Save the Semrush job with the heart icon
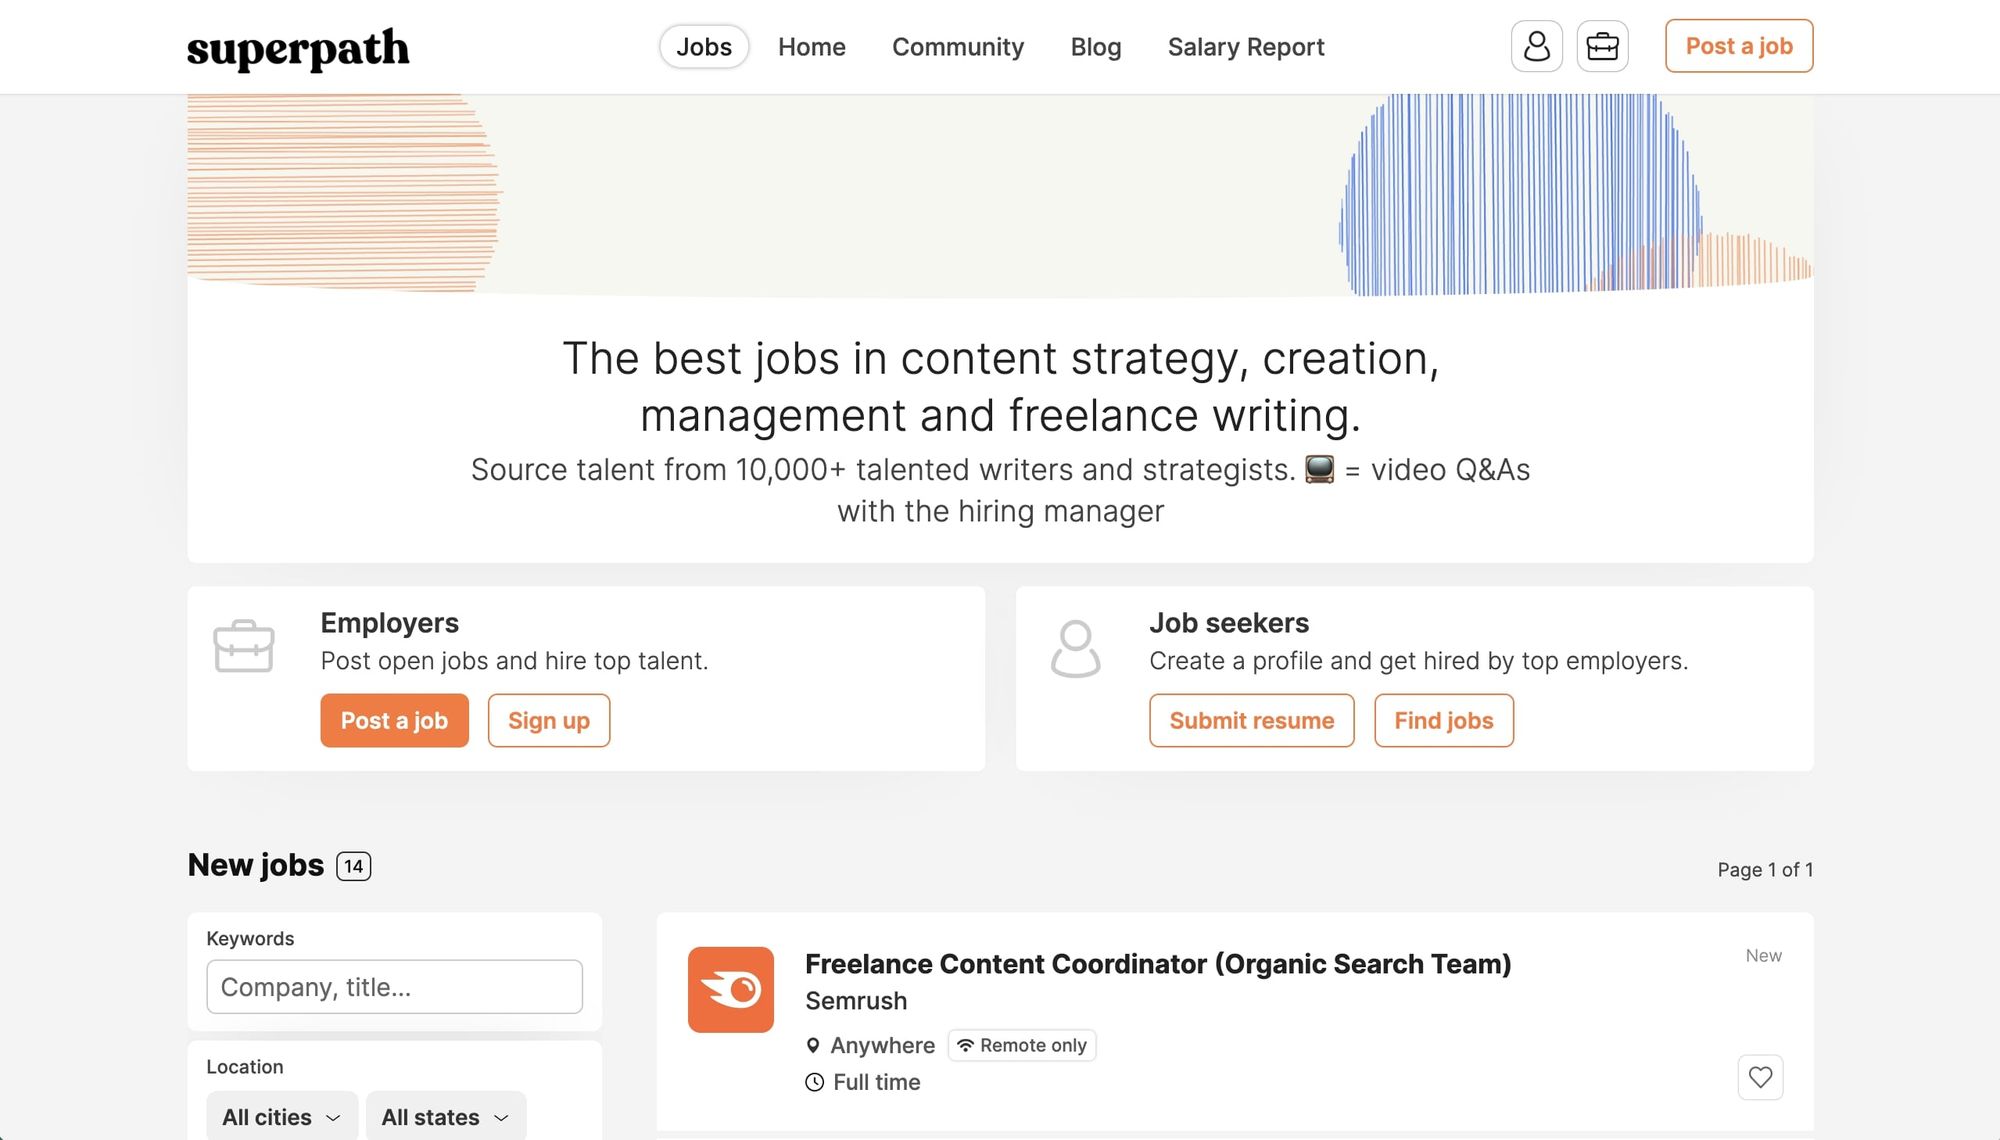 coord(1760,1077)
